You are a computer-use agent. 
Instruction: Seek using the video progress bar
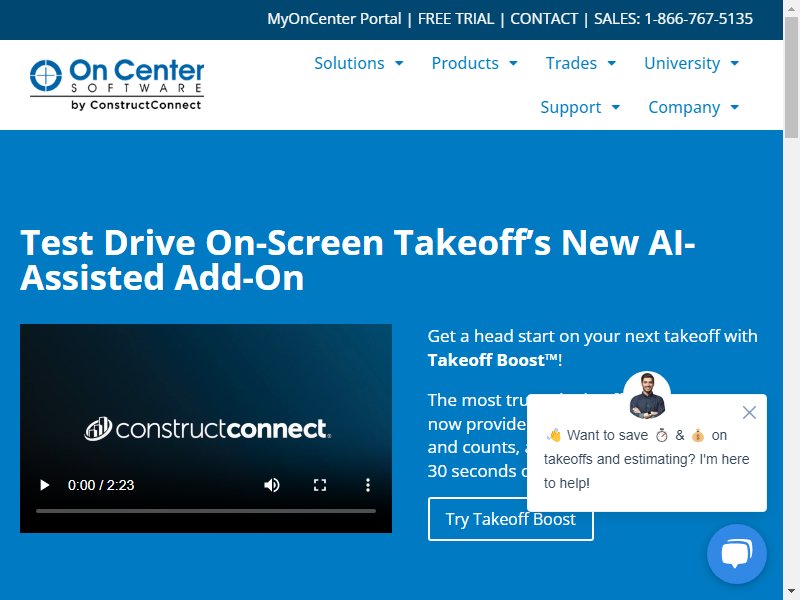(x=206, y=511)
